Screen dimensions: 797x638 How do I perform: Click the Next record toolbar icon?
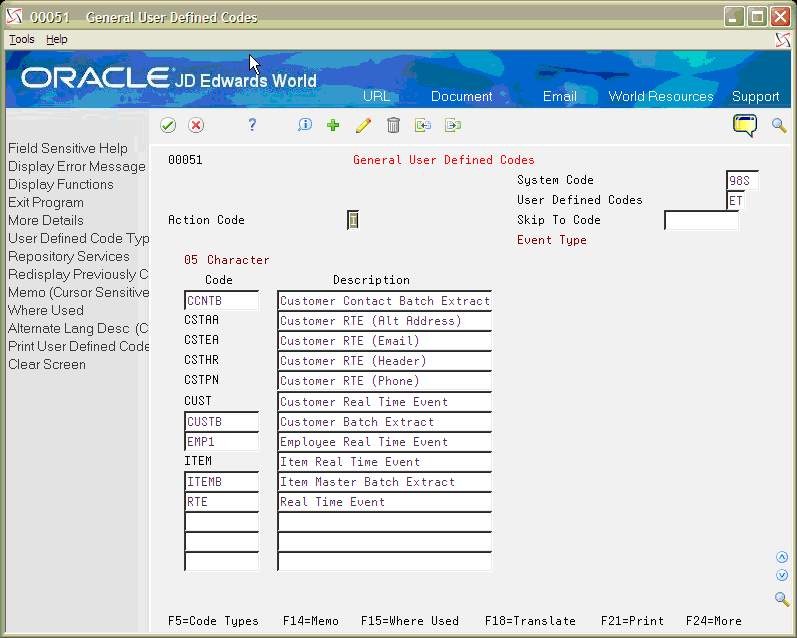click(453, 125)
